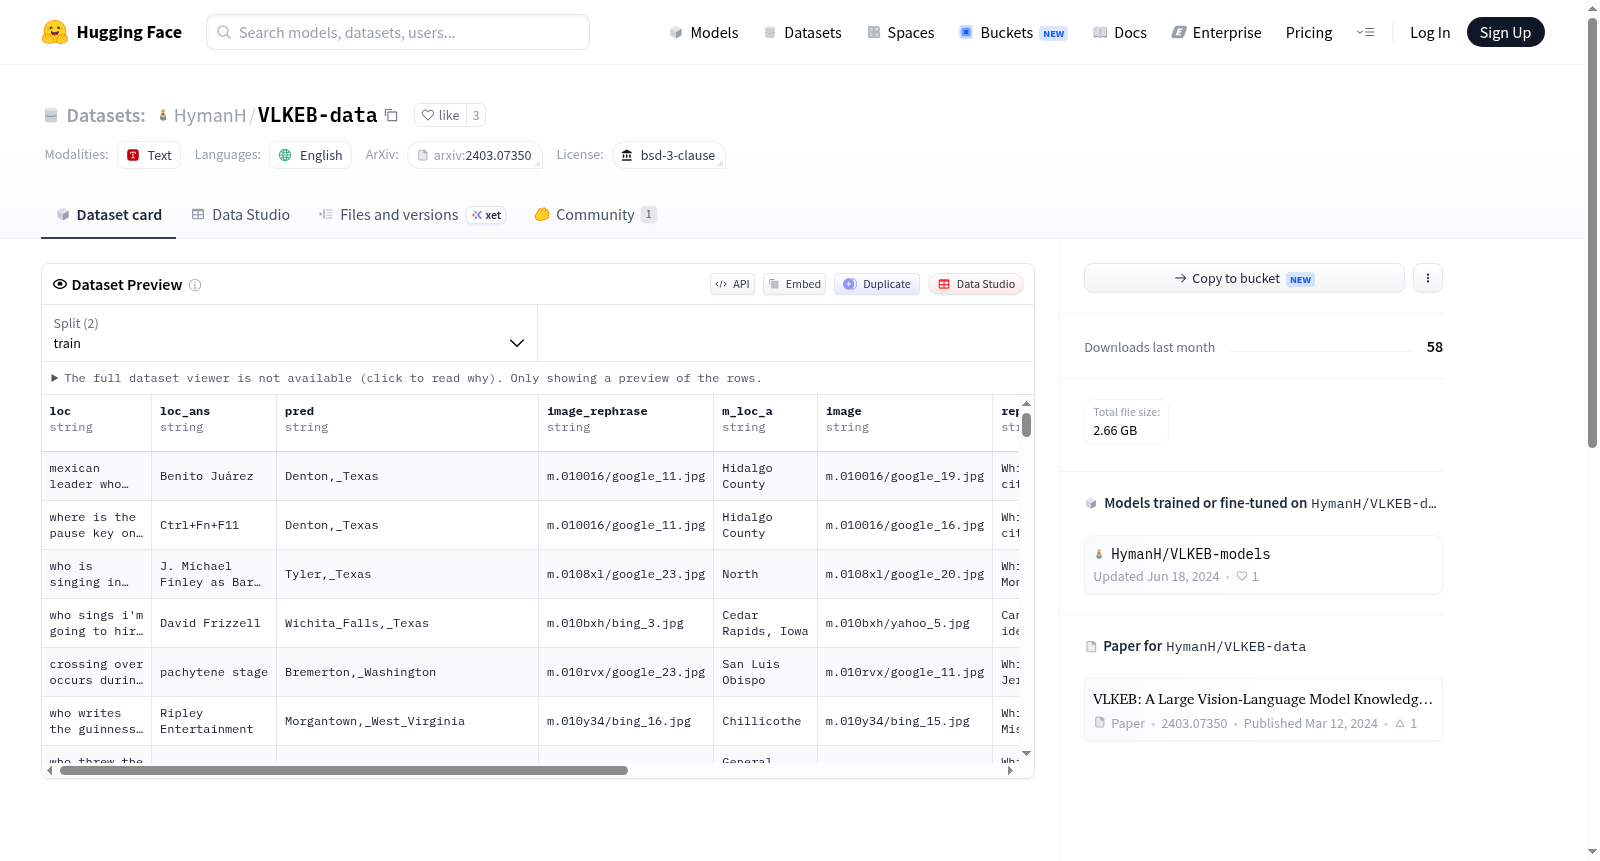Click the page vertical scrollbar
Image resolution: width=1600 pixels, height=861 pixels.
click(x=1592, y=232)
